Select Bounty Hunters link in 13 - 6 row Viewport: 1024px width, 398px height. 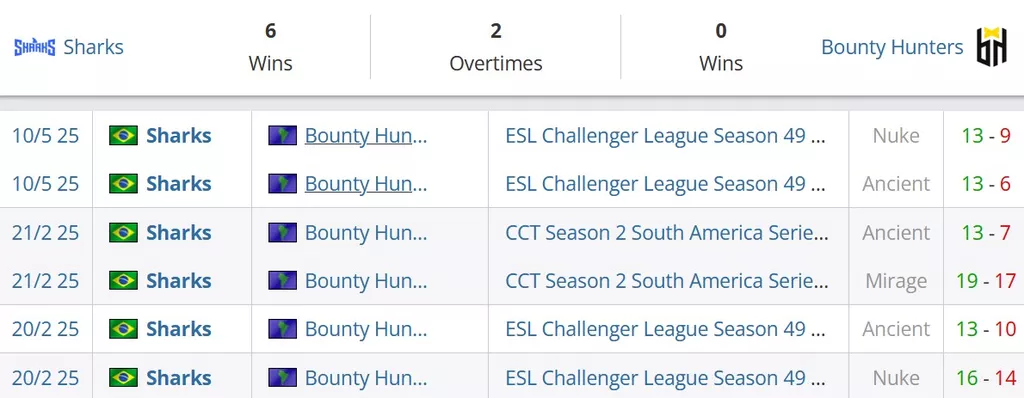point(366,184)
